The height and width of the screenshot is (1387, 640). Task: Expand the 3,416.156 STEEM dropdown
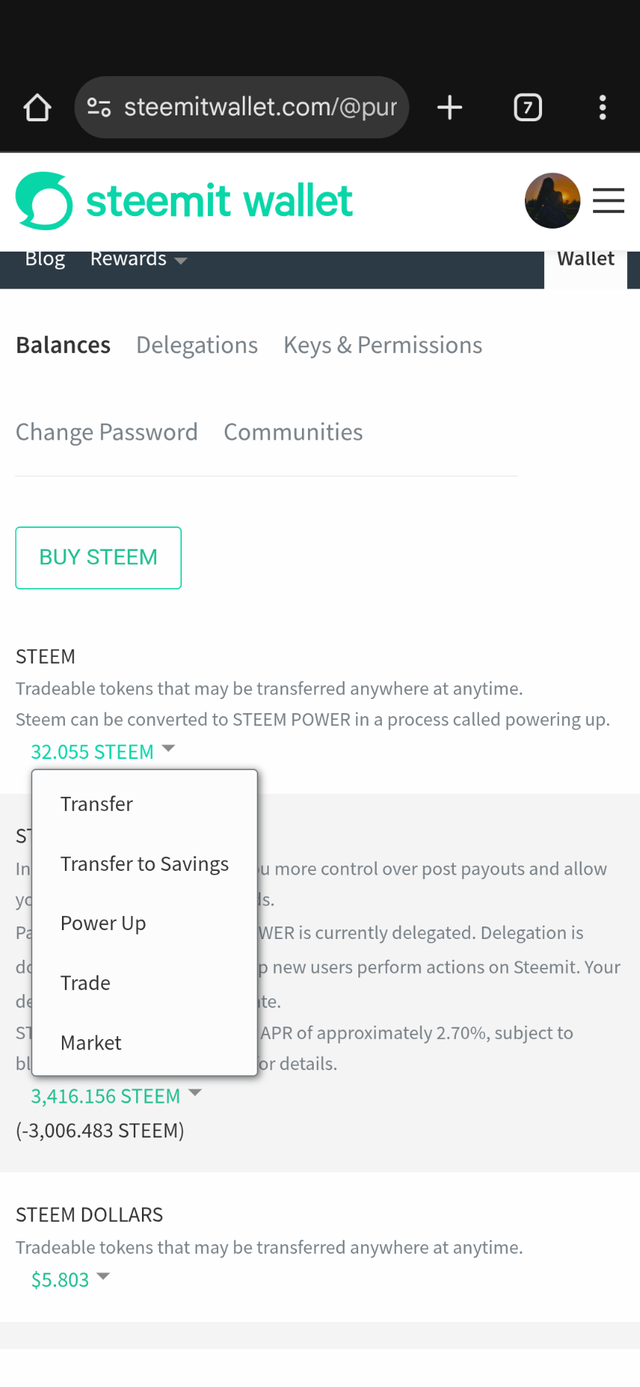pyautogui.click(x=116, y=1096)
